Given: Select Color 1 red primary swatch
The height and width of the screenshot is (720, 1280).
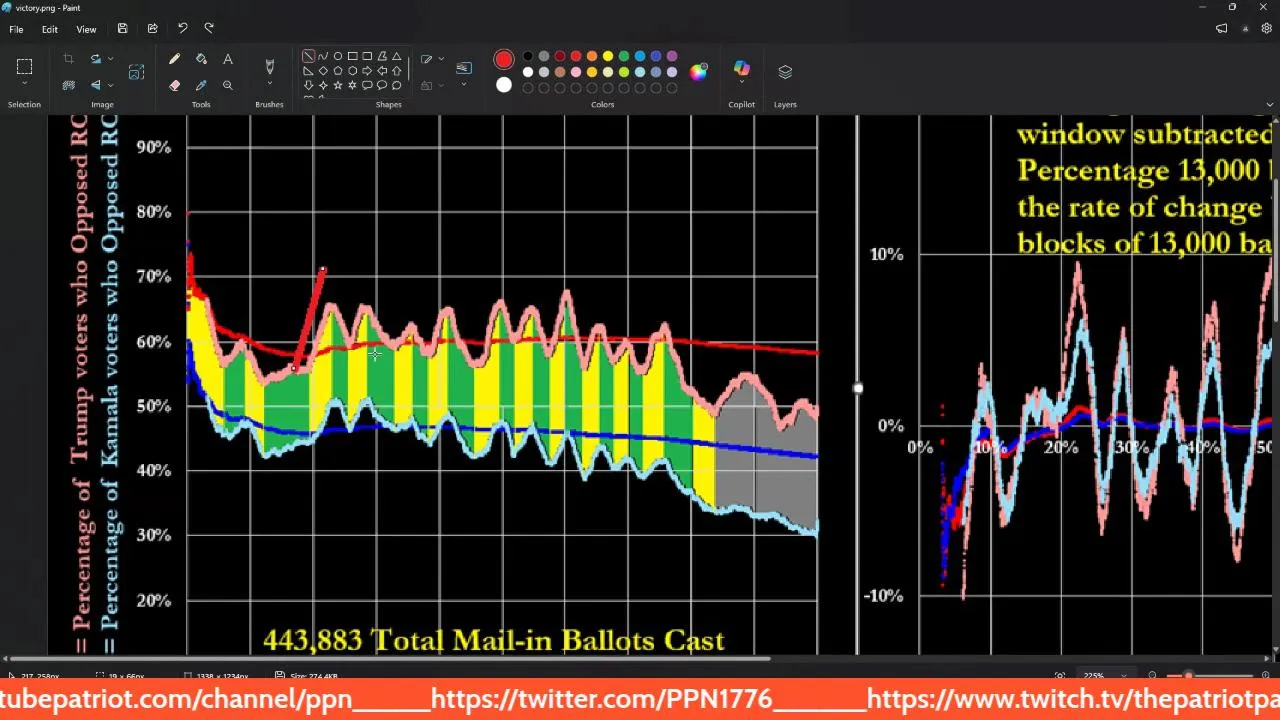Looking at the screenshot, I should point(504,60).
